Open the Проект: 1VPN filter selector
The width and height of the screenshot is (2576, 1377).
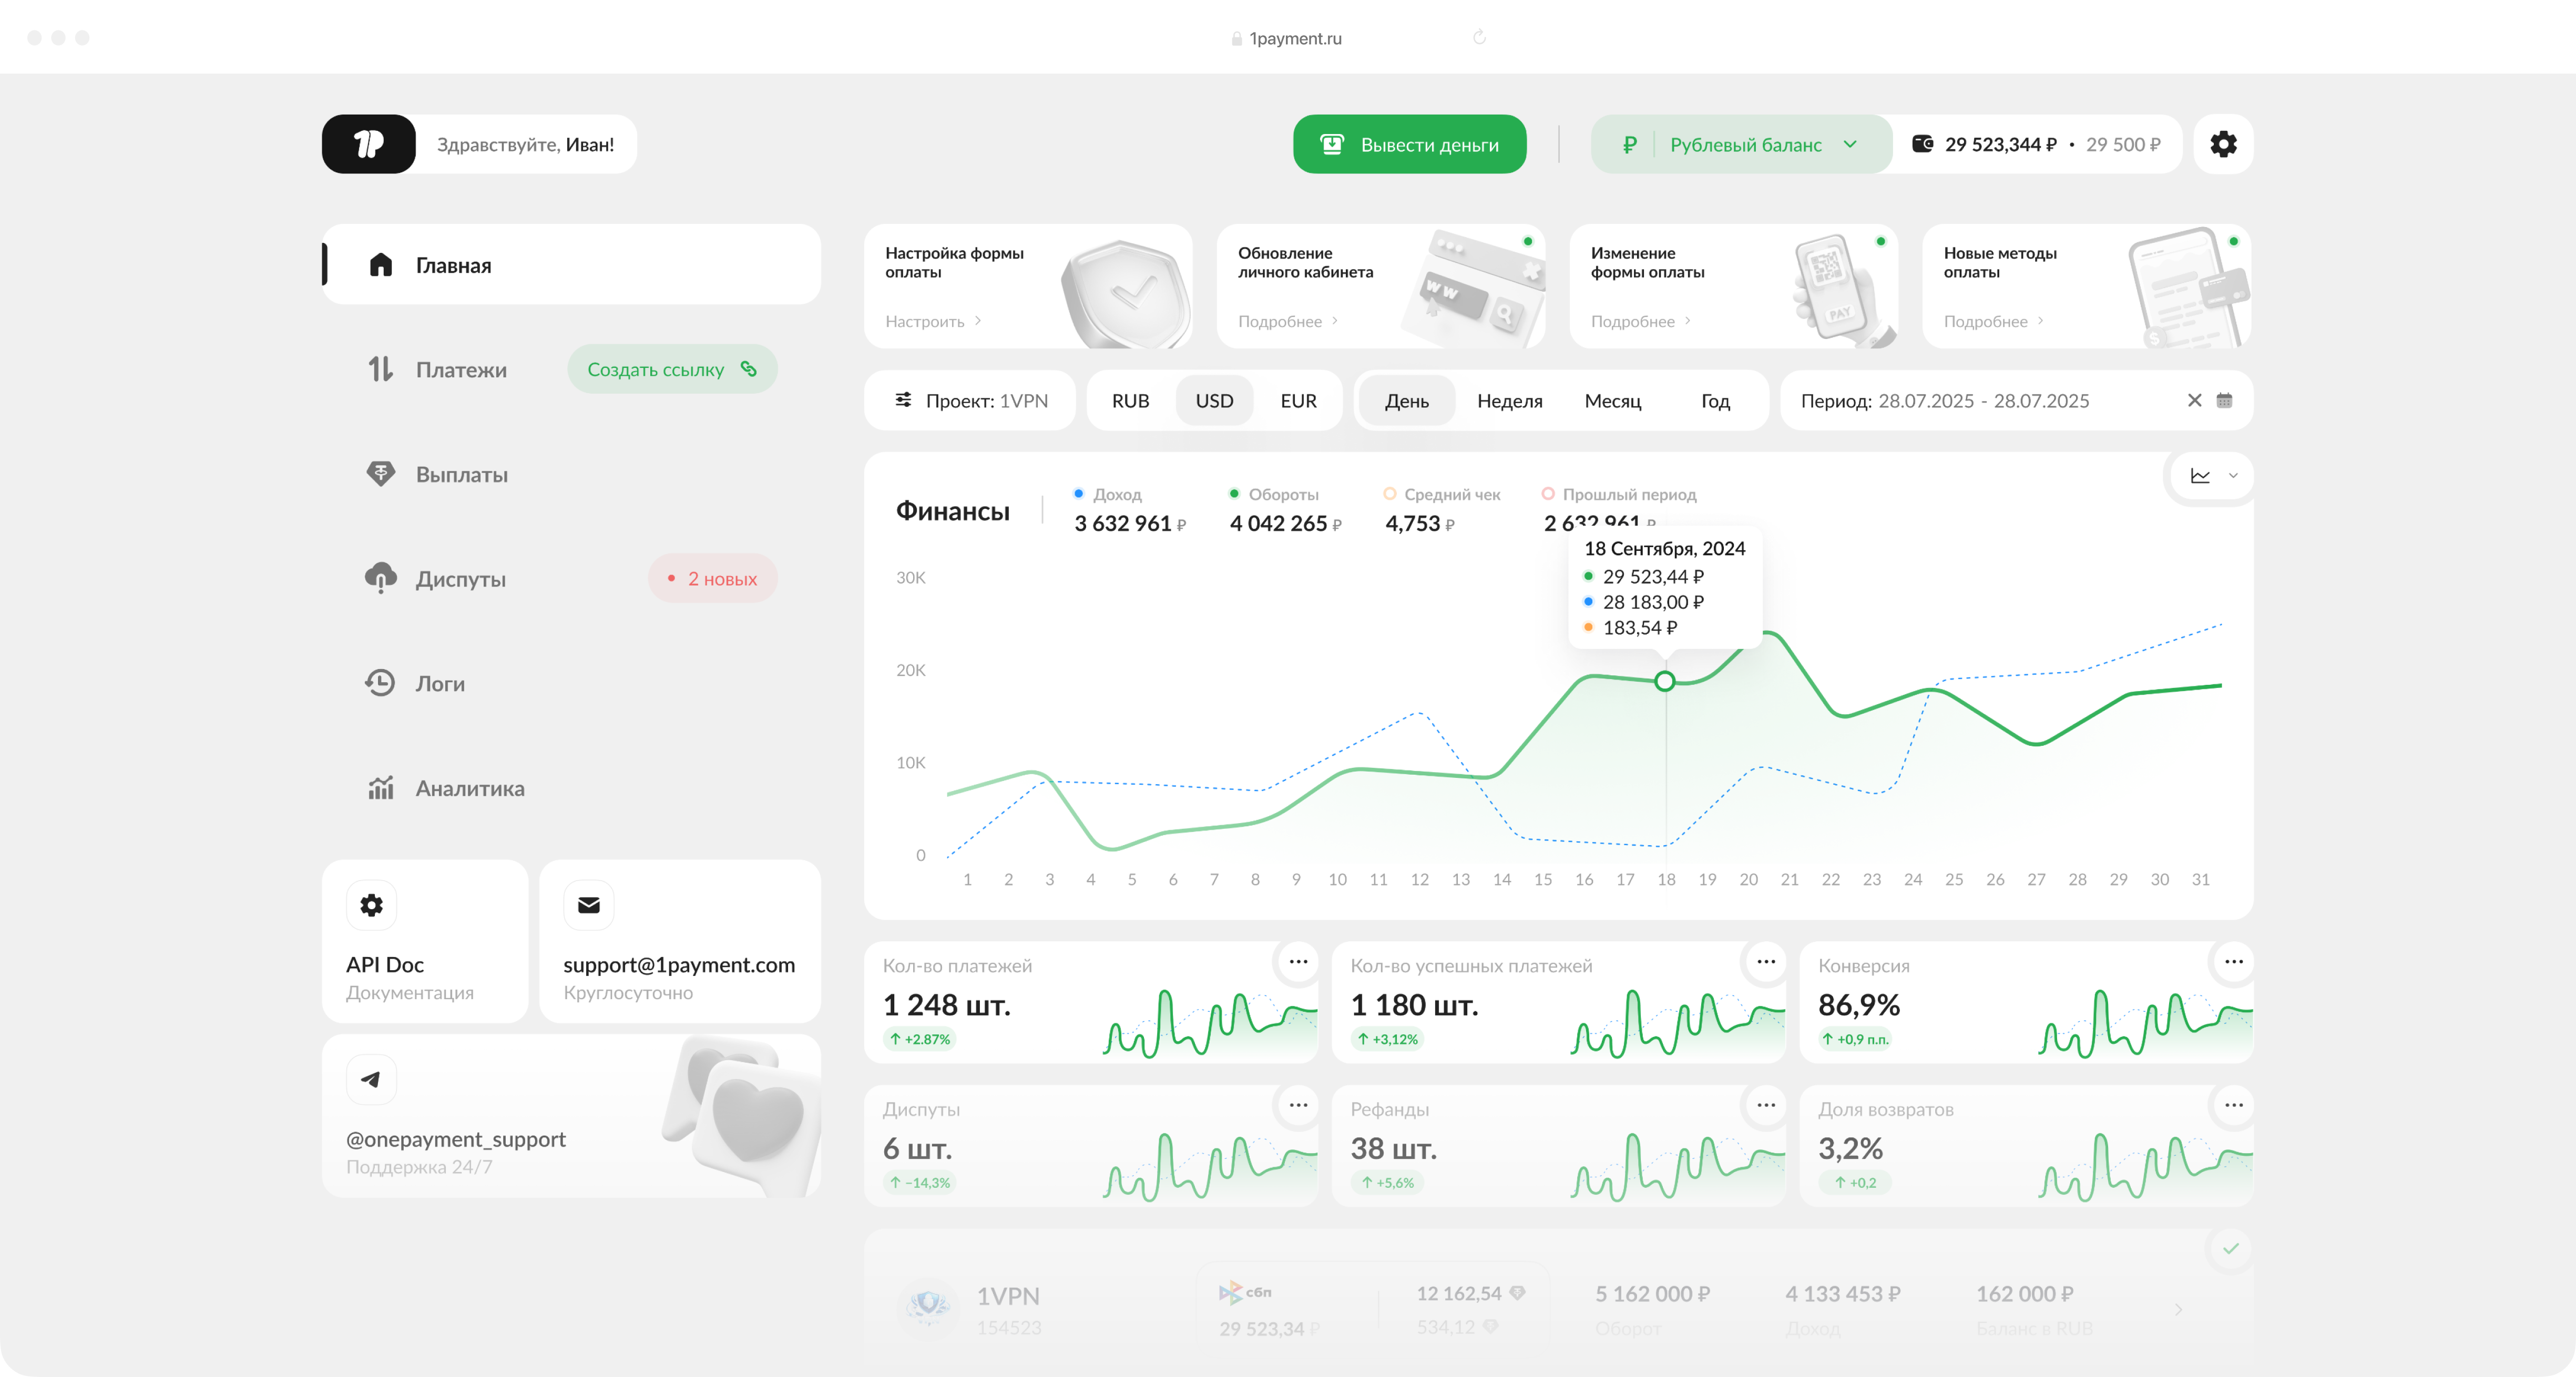point(970,400)
